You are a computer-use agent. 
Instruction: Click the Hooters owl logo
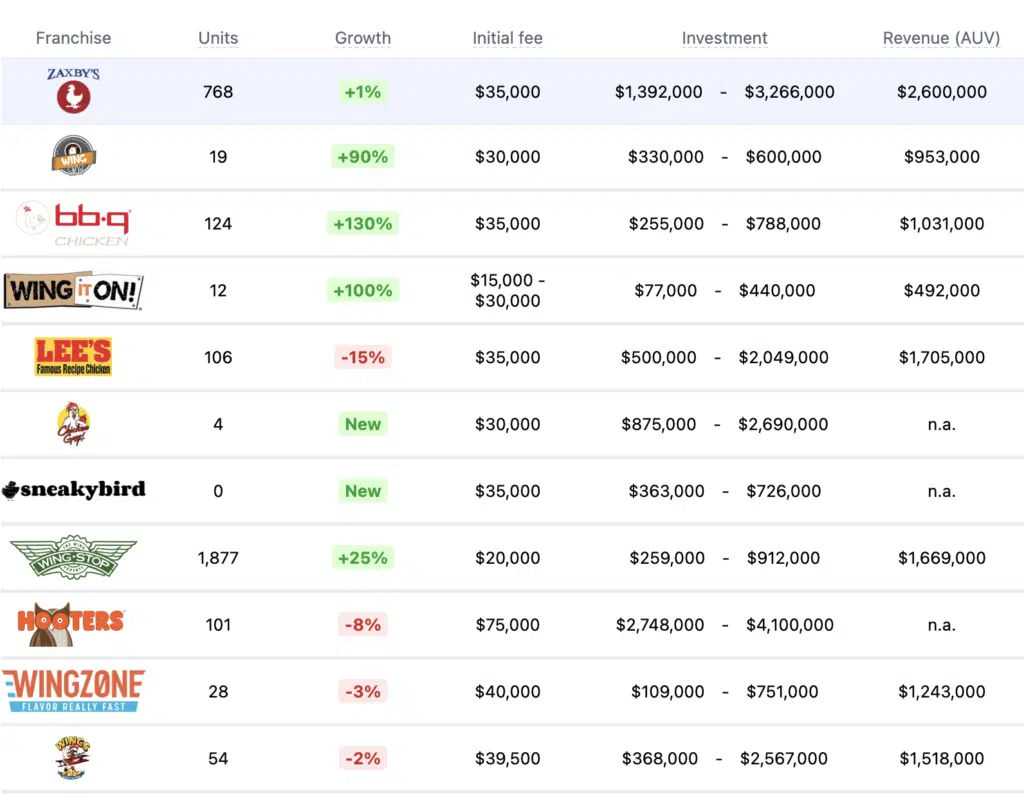[x=71, y=624]
